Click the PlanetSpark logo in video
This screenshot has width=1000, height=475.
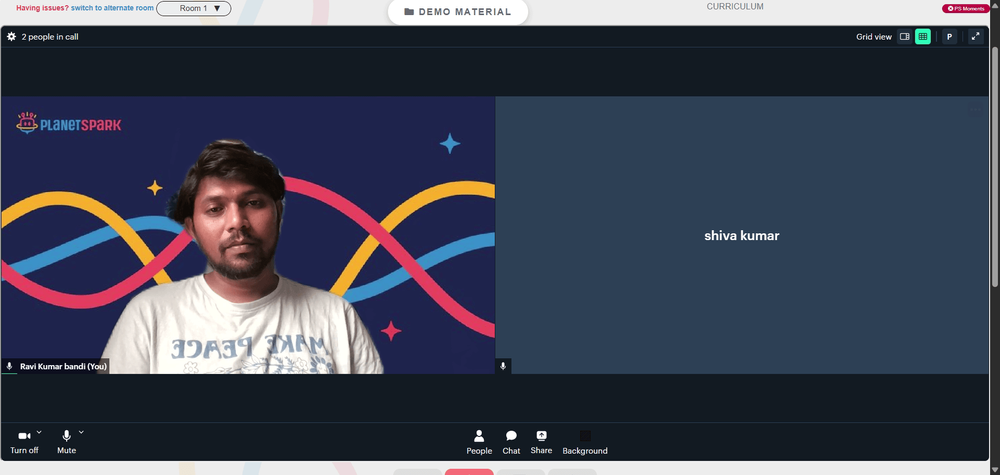(68, 123)
